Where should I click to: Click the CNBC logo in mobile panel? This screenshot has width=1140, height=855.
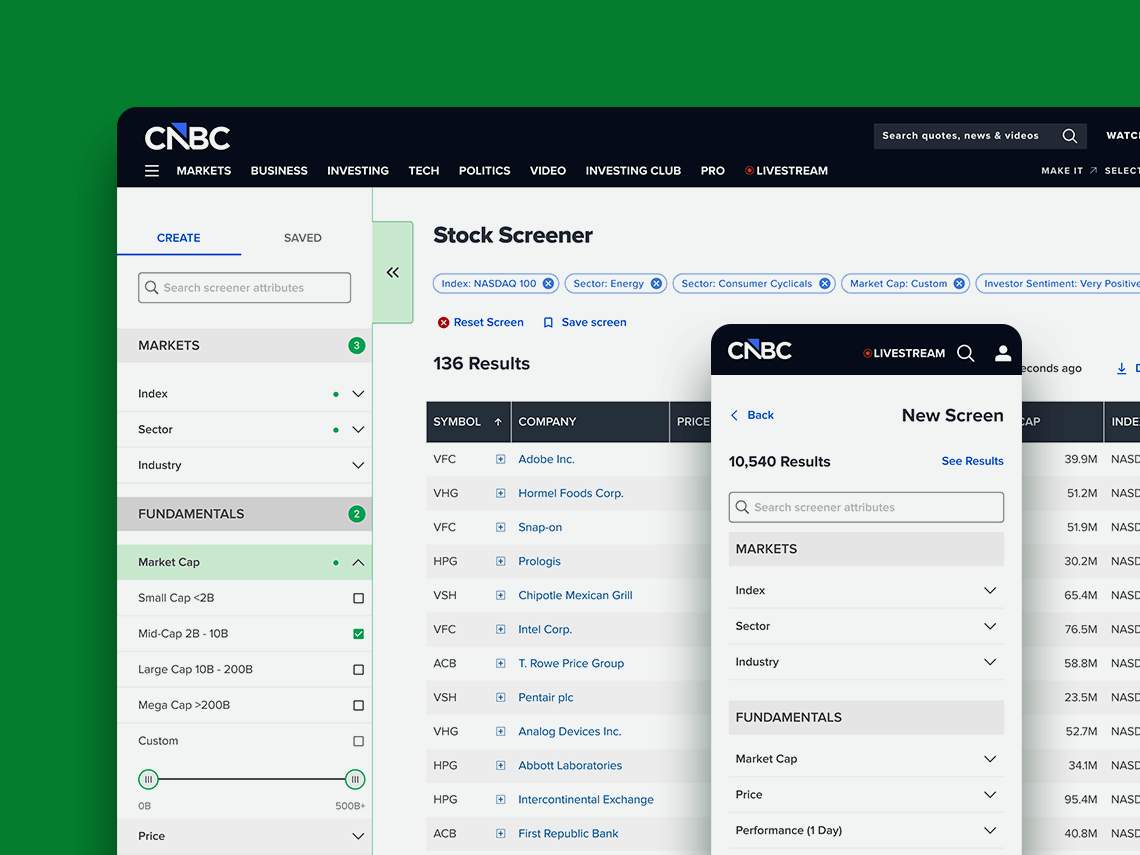pyautogui.click(x=760, y=350)
